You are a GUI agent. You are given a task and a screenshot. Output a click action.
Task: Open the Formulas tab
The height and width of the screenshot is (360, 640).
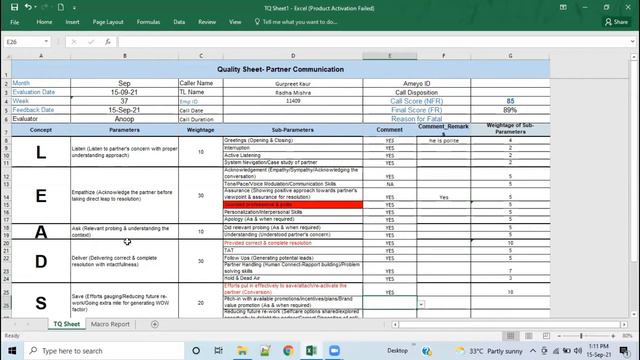148,22
